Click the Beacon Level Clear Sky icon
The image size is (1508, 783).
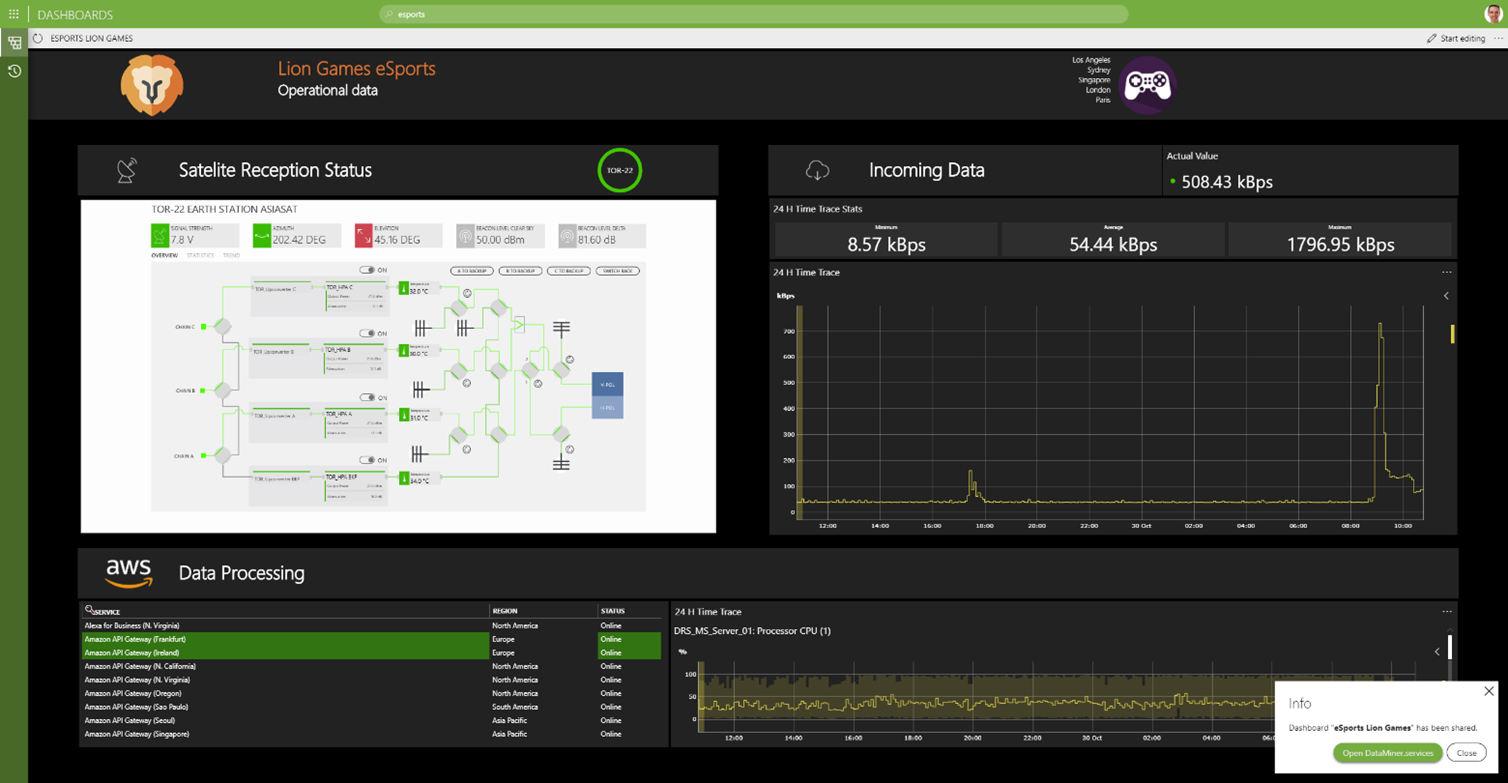point(465,236)
